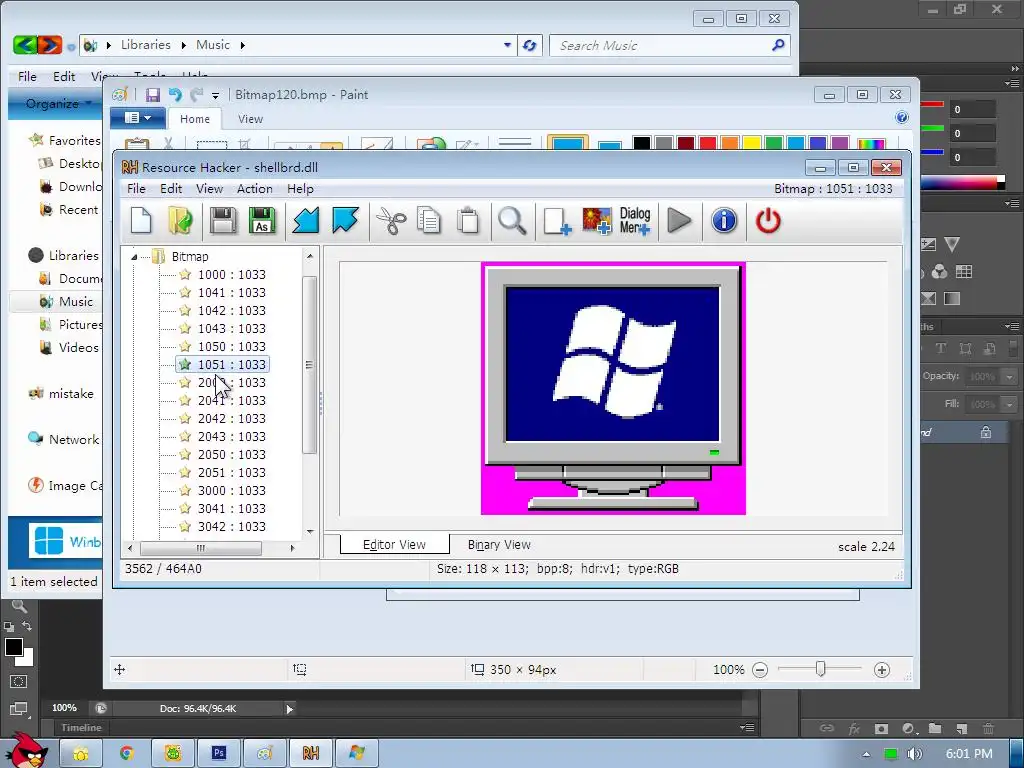Open a file with the folder icon in Resource Hacker

pos(180,221)
